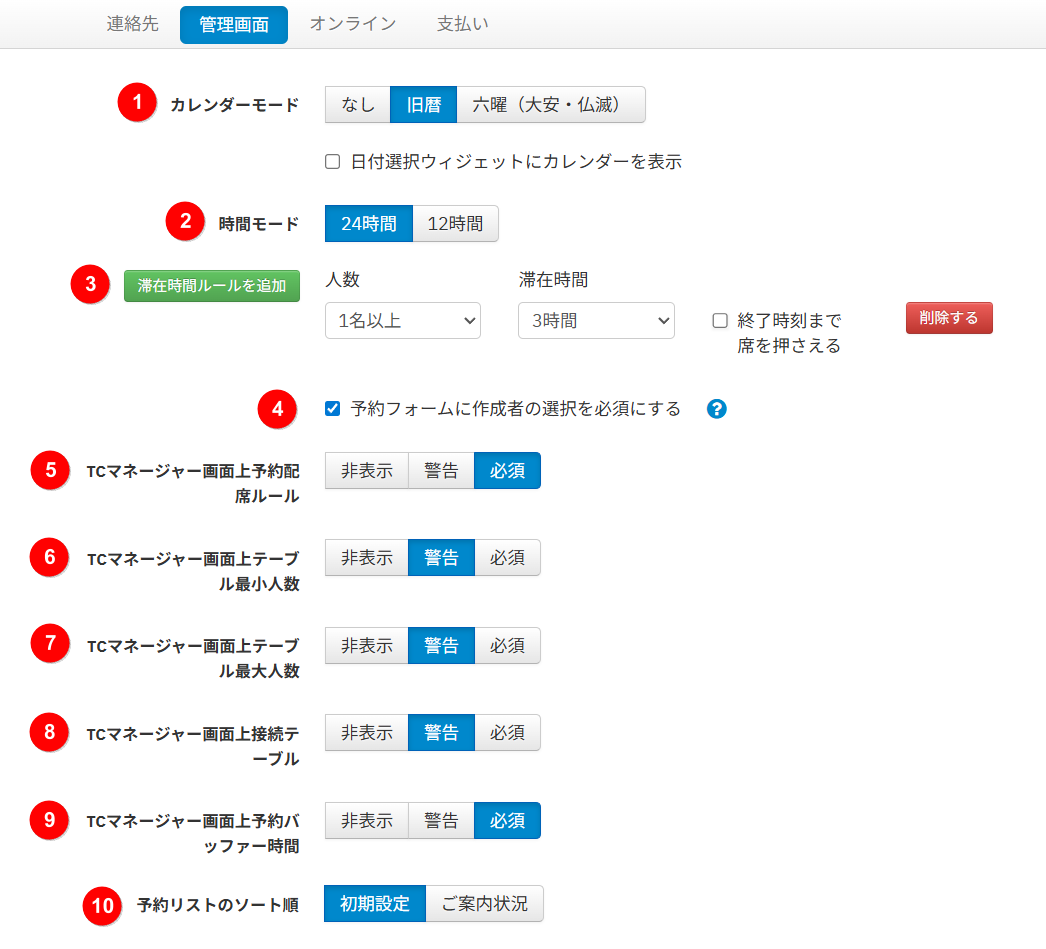Toggle 終了時刻まで席を押さえる checkbox

tap(720, 321)
